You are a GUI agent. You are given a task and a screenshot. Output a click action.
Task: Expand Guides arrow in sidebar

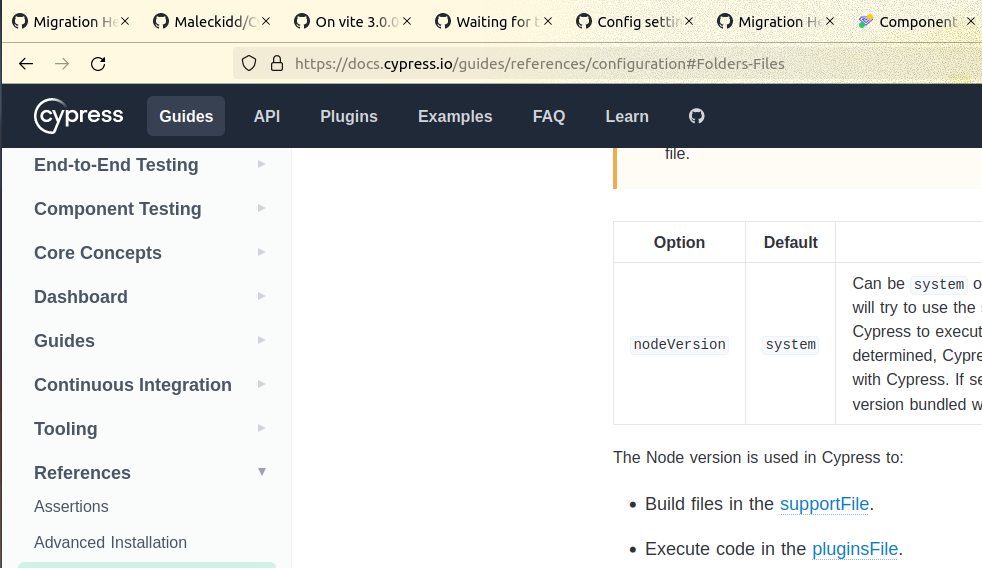[x=261, y=340]
